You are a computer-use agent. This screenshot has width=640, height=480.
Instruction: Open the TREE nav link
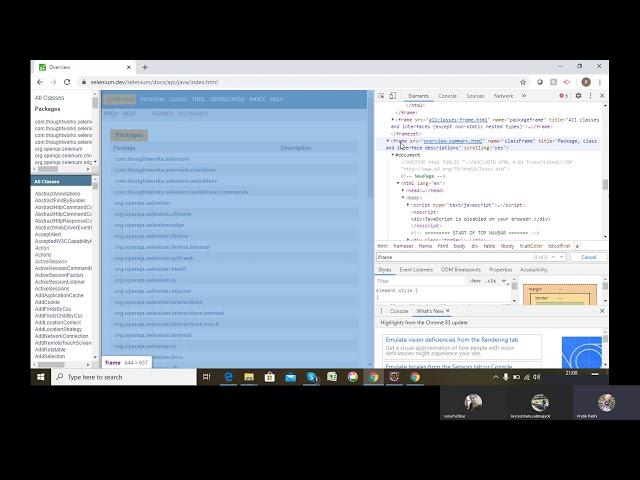click(x=198, y=99)
